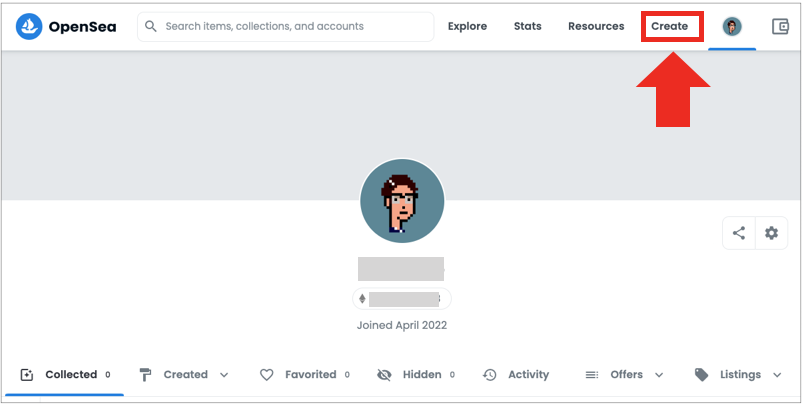
Task: Go to Stats in navigation
Action: pyautogui.click(x=527, y=26)
